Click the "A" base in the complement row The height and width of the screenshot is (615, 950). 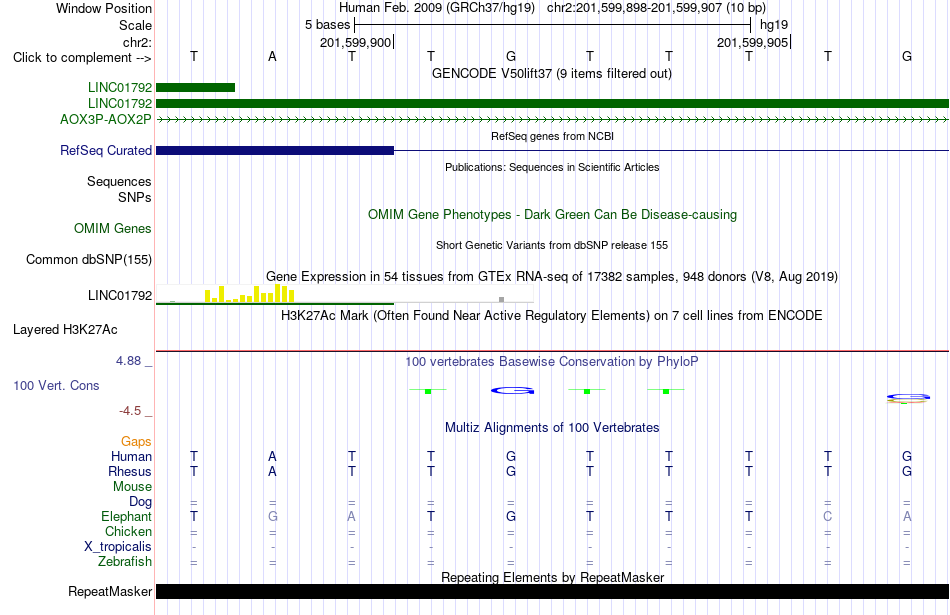tap(273, 57)
